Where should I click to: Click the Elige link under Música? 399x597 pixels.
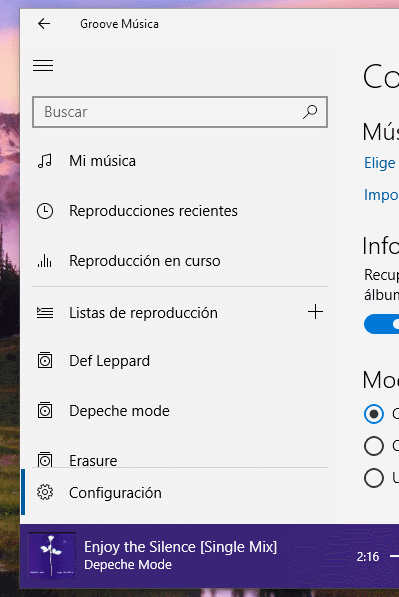pyautogui.click(x=381, y=163)
